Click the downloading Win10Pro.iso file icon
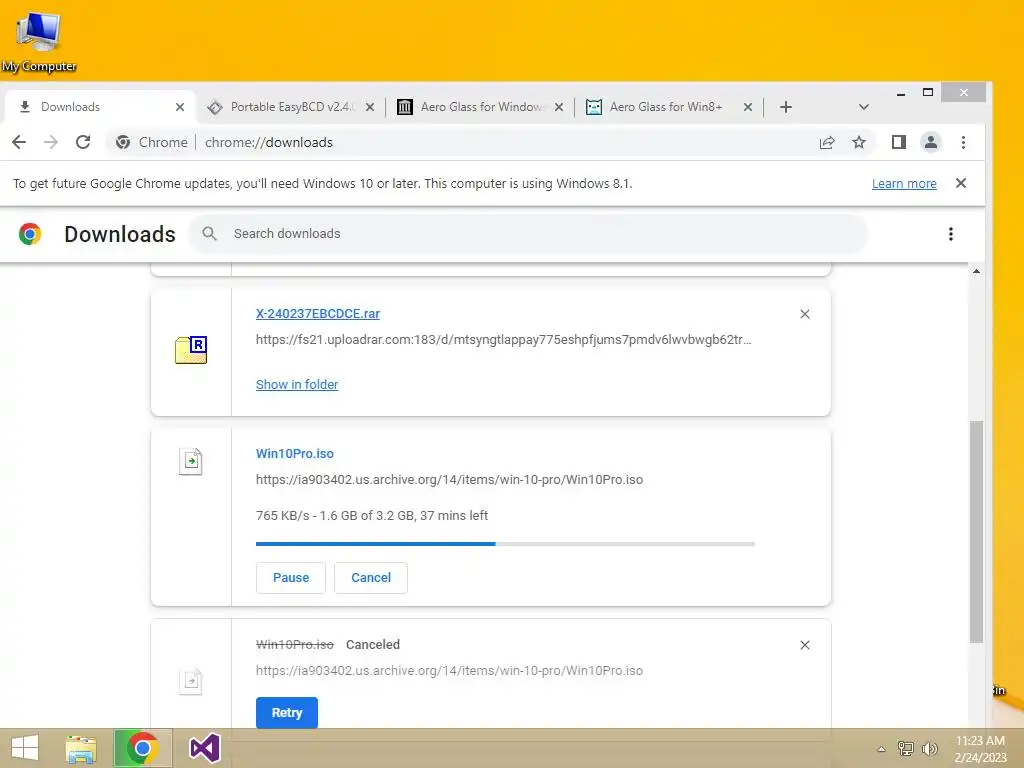This screenshot has height=768, width=1024. 191,462
